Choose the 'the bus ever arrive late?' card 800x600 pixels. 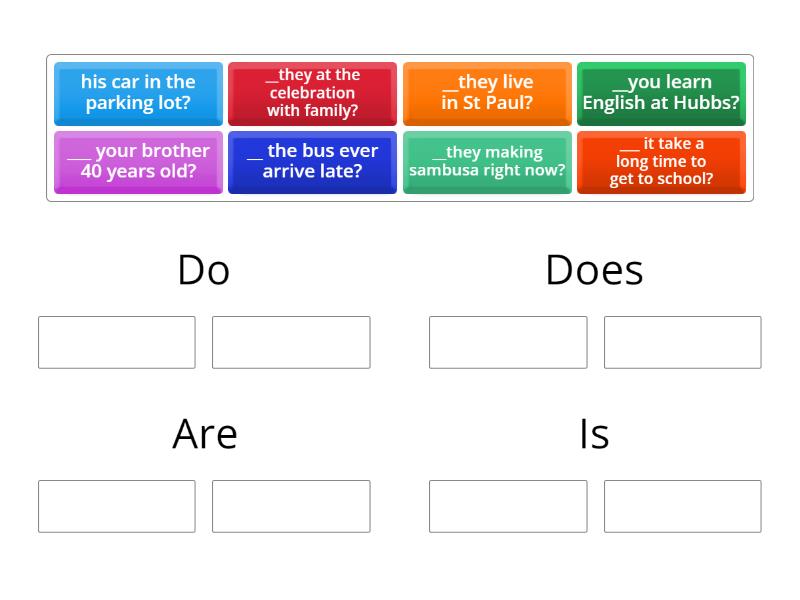312,162
